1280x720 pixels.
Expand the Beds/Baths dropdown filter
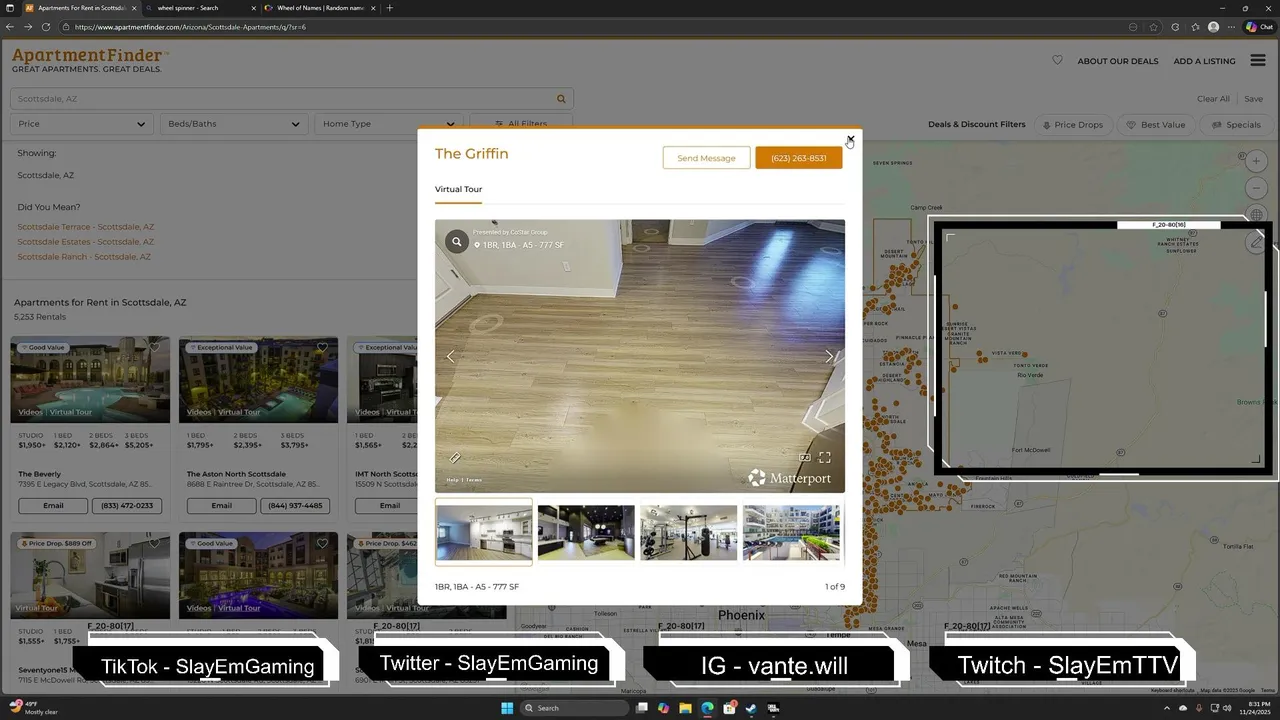[233, 124]
